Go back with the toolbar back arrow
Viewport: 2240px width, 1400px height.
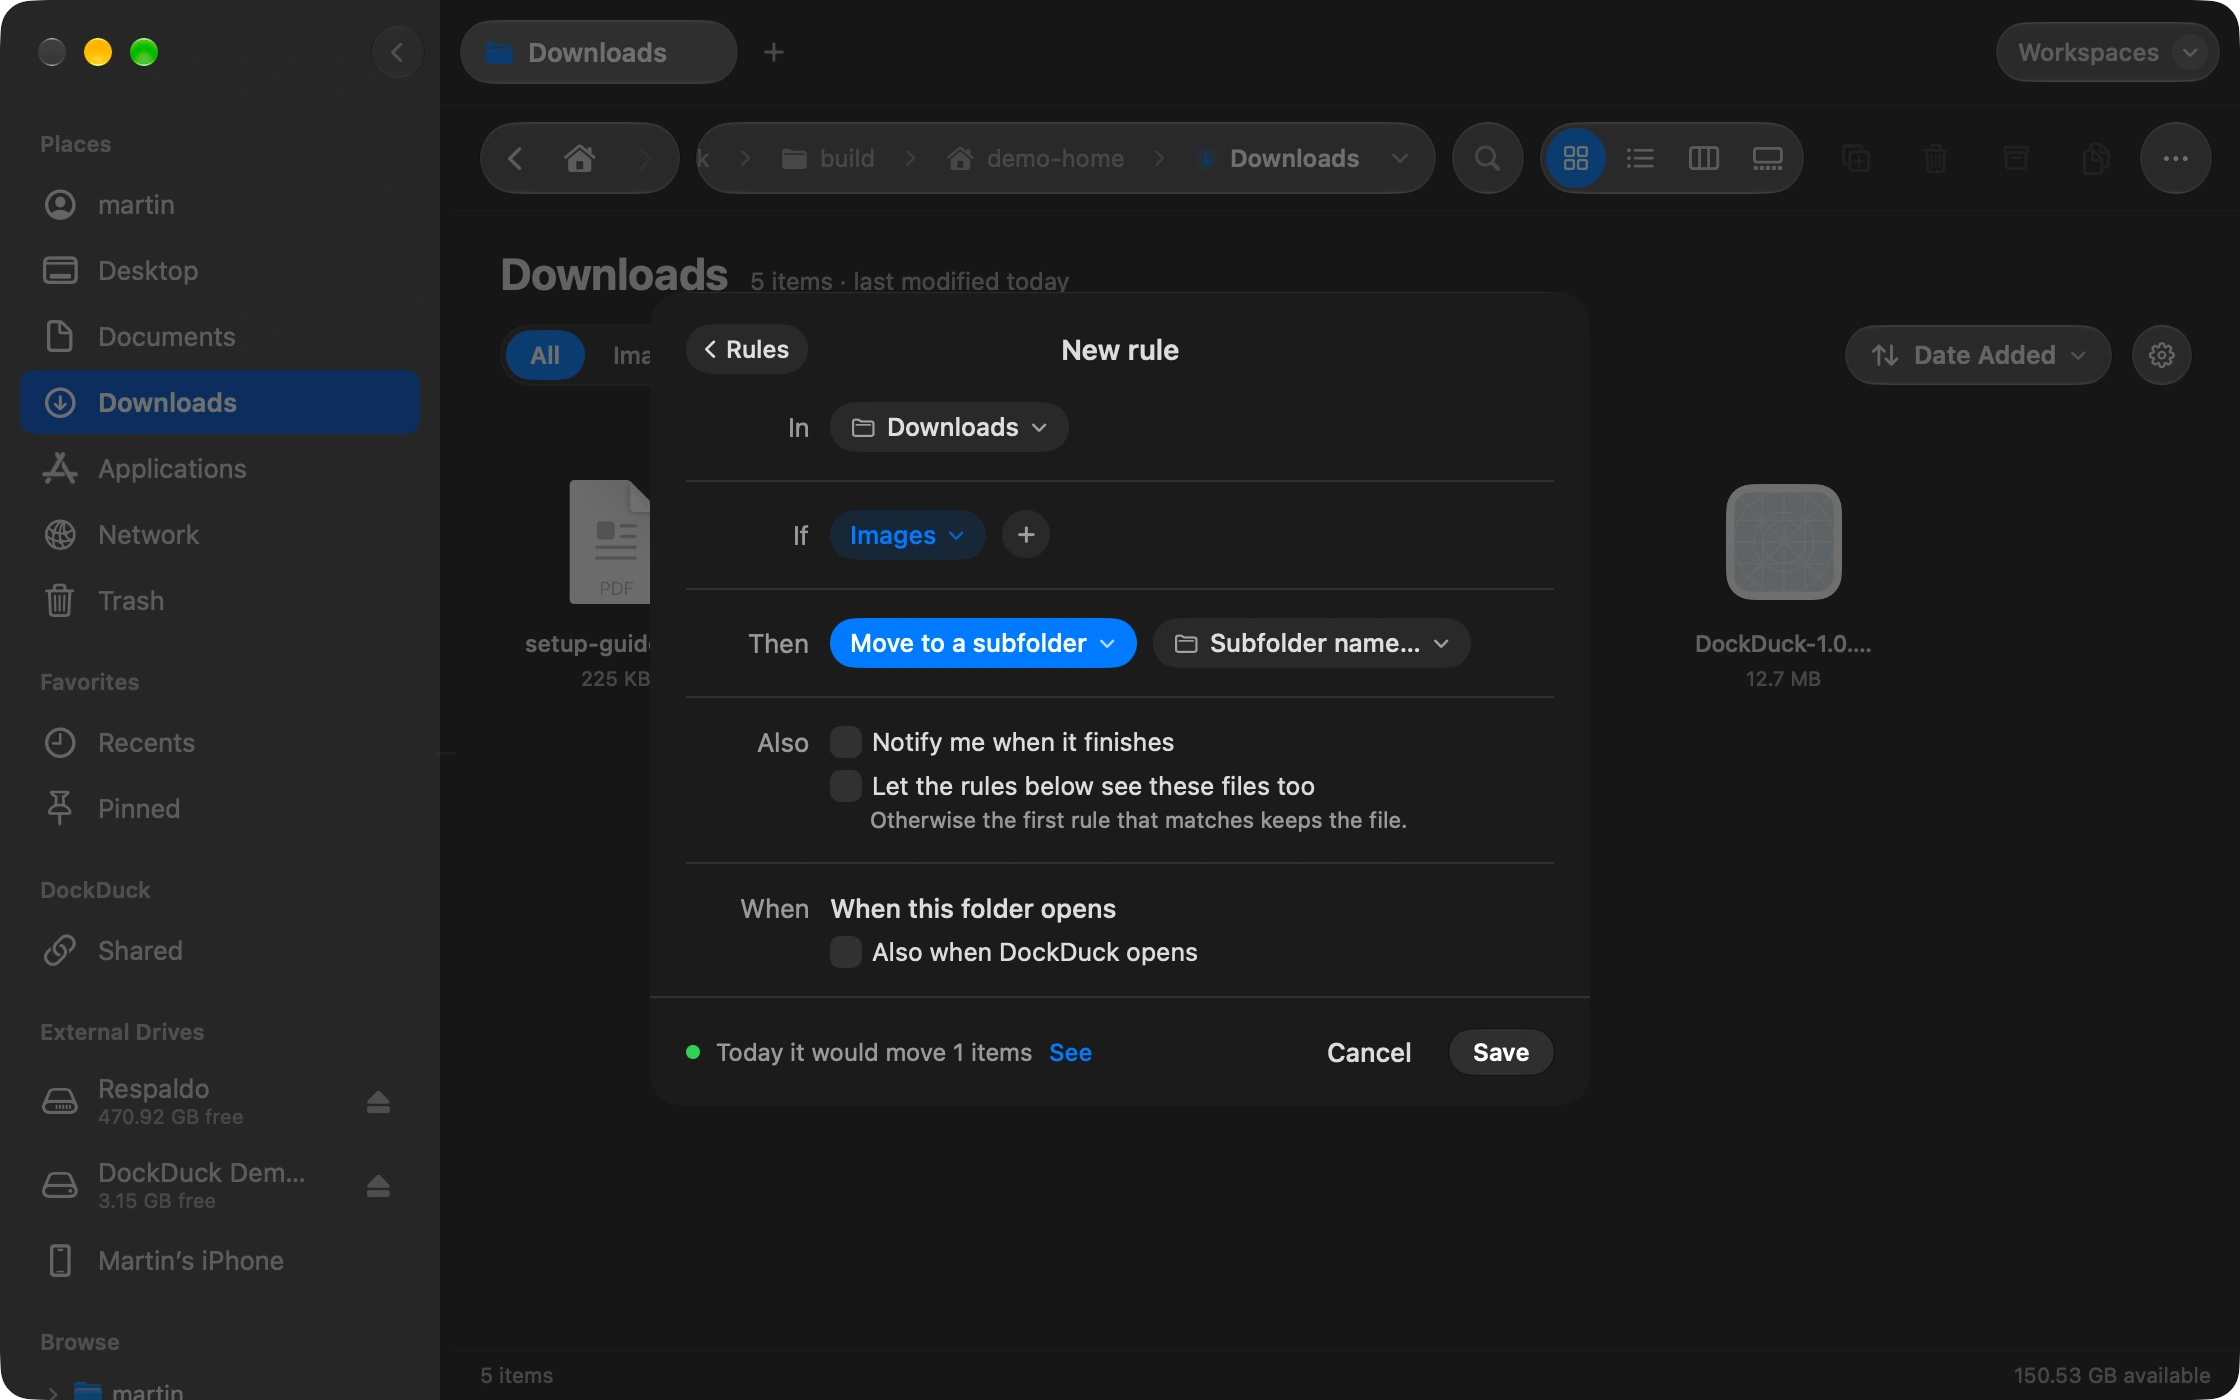[x=515, y=158]
